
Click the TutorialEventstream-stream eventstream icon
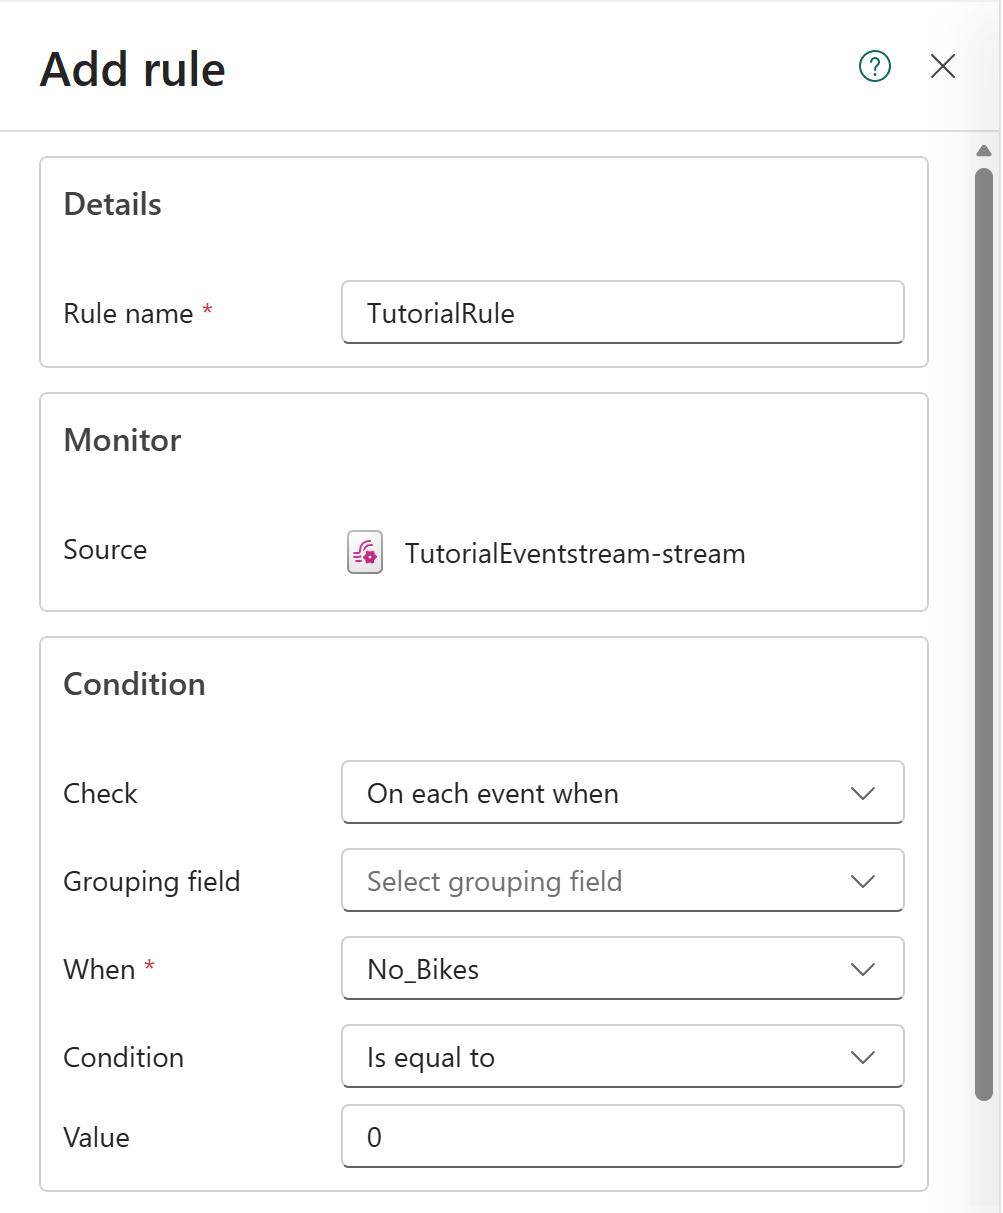pos(364,552)
